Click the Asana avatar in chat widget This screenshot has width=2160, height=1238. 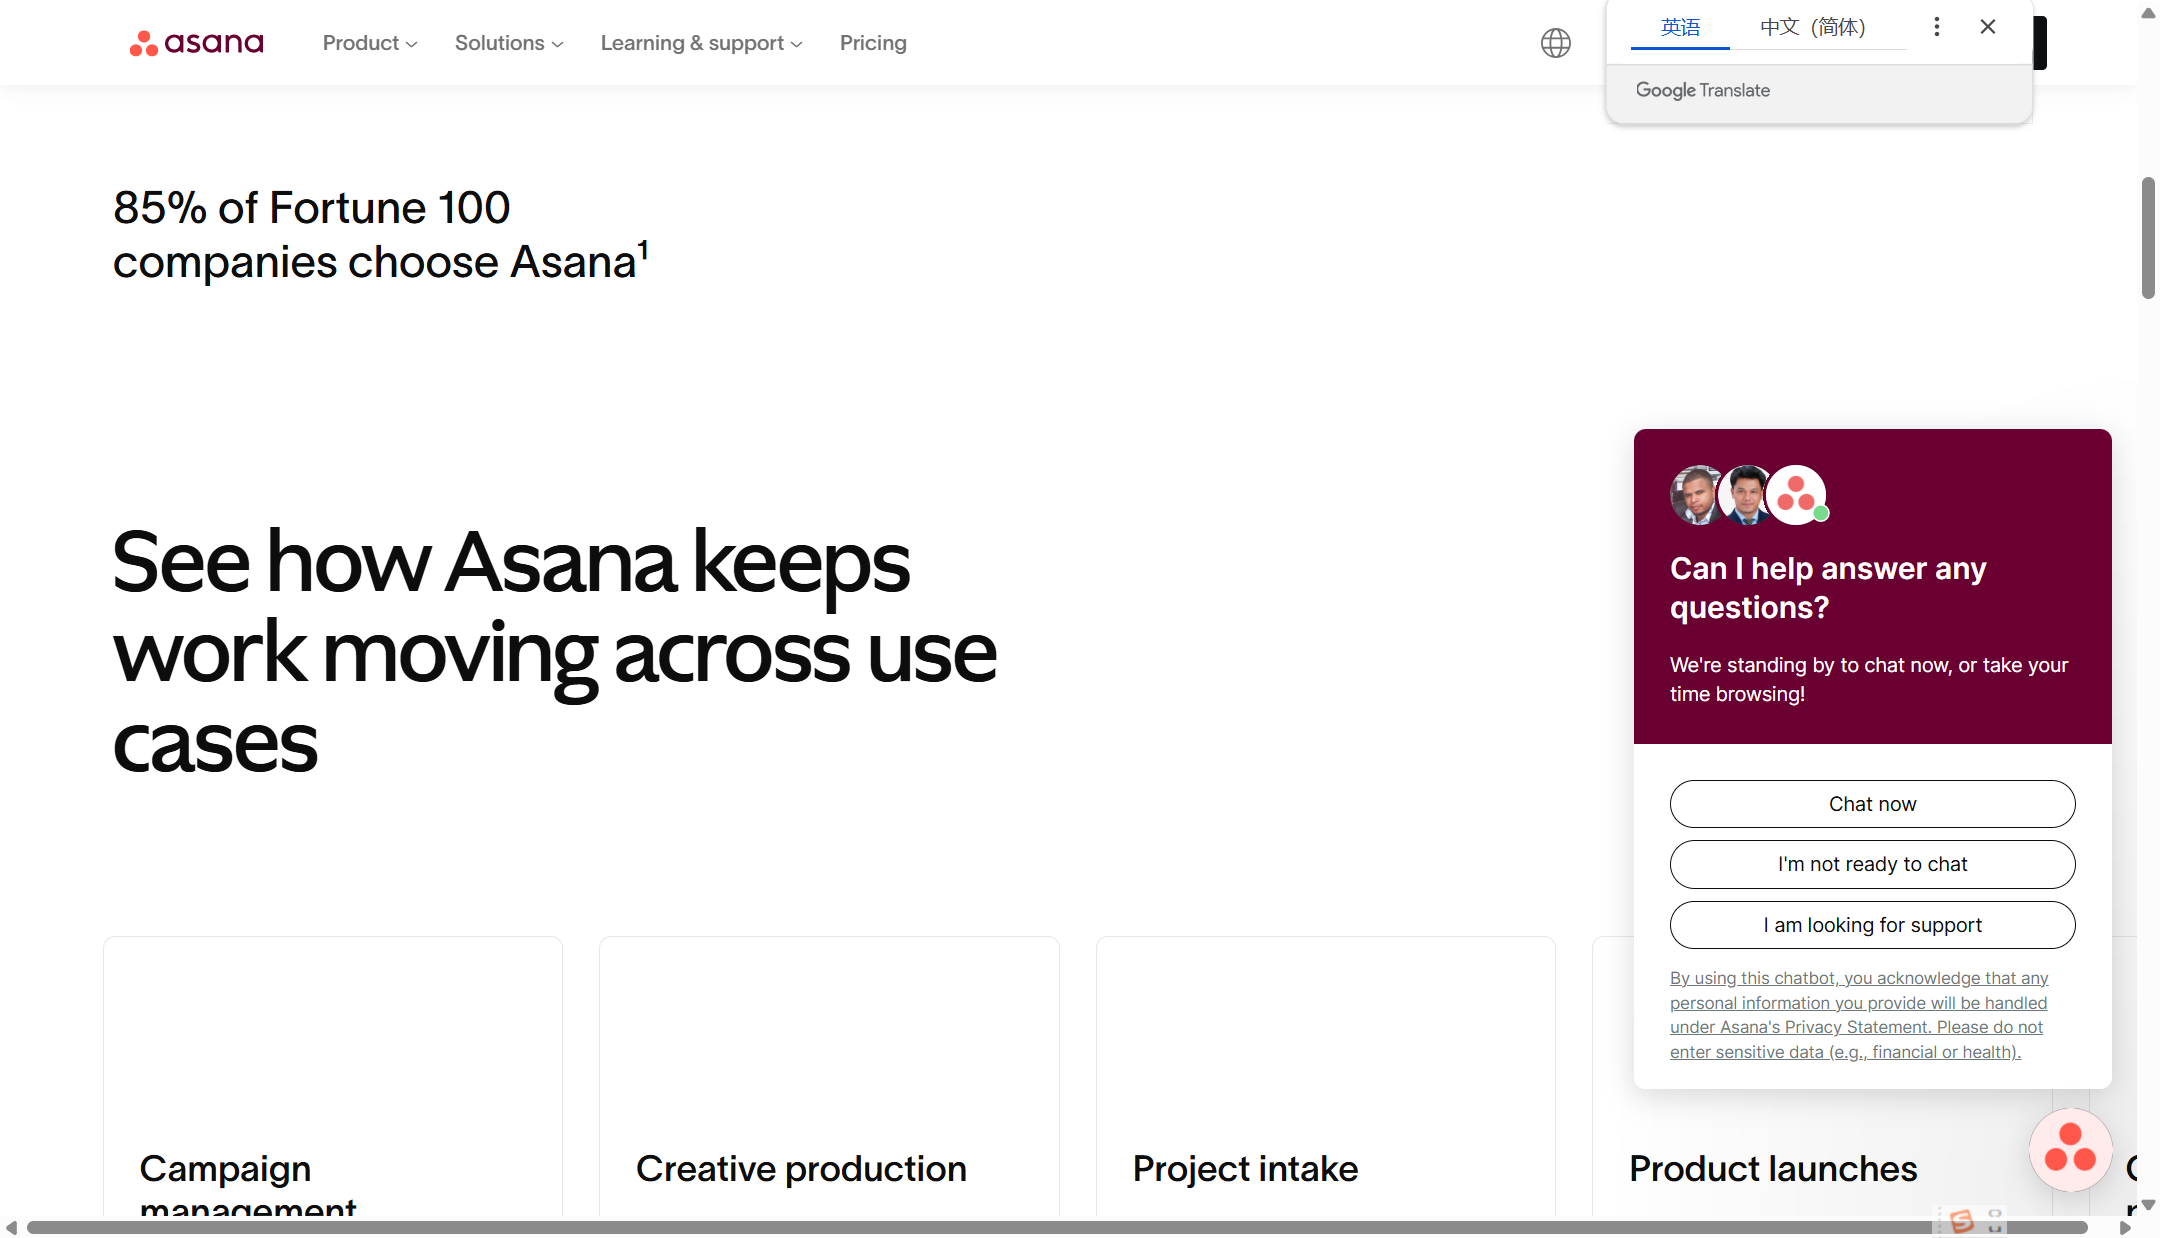[1796, 494]
